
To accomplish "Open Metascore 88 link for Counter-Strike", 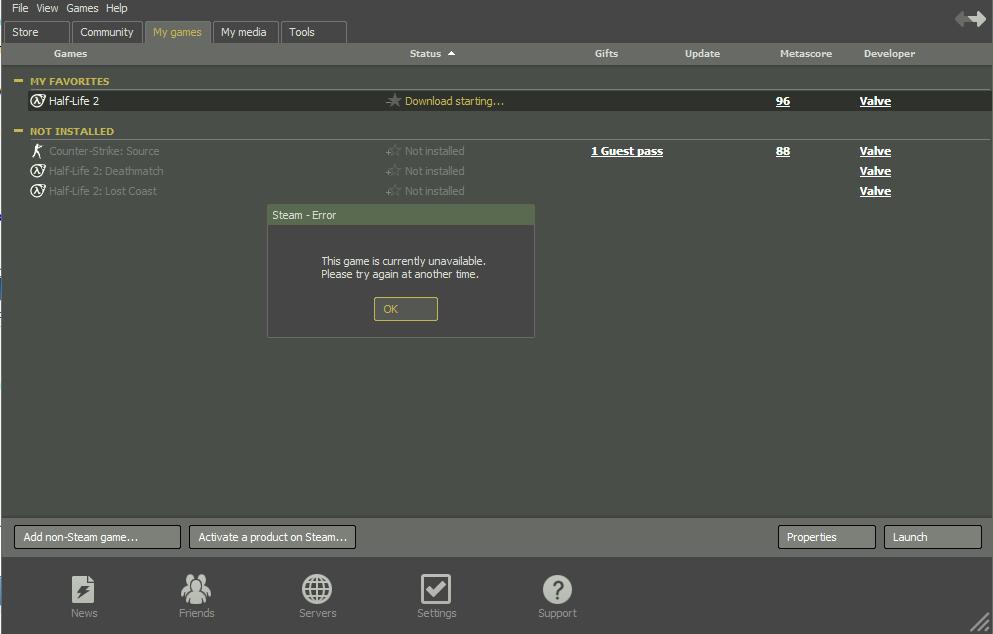I will 783,151.
